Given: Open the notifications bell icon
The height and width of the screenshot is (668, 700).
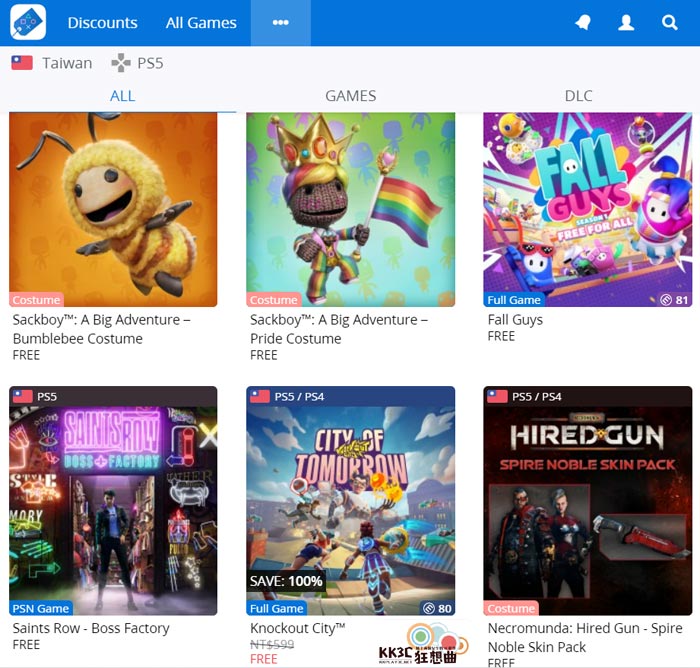Looking at the screenshot, I should click(583, 22).
